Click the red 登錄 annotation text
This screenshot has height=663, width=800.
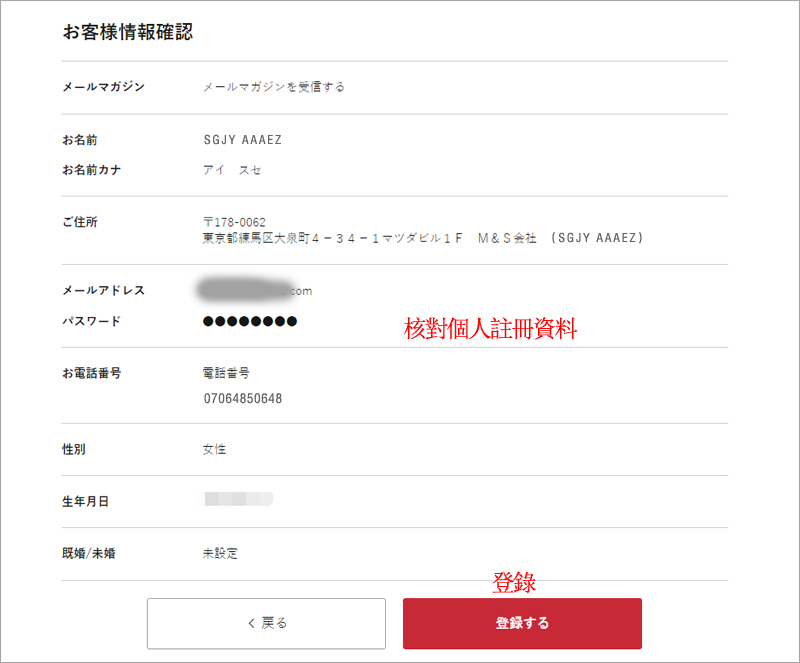pos(514,582)
